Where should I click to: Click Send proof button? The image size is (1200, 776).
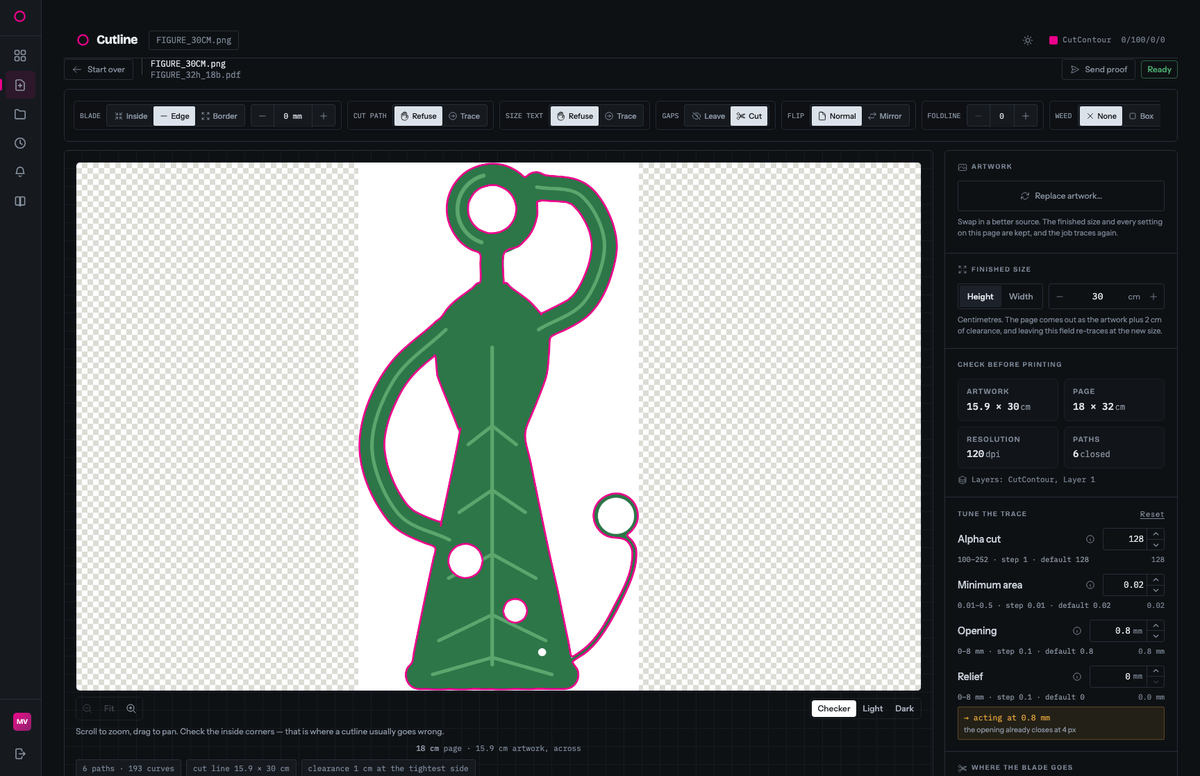click(1098, 69)
